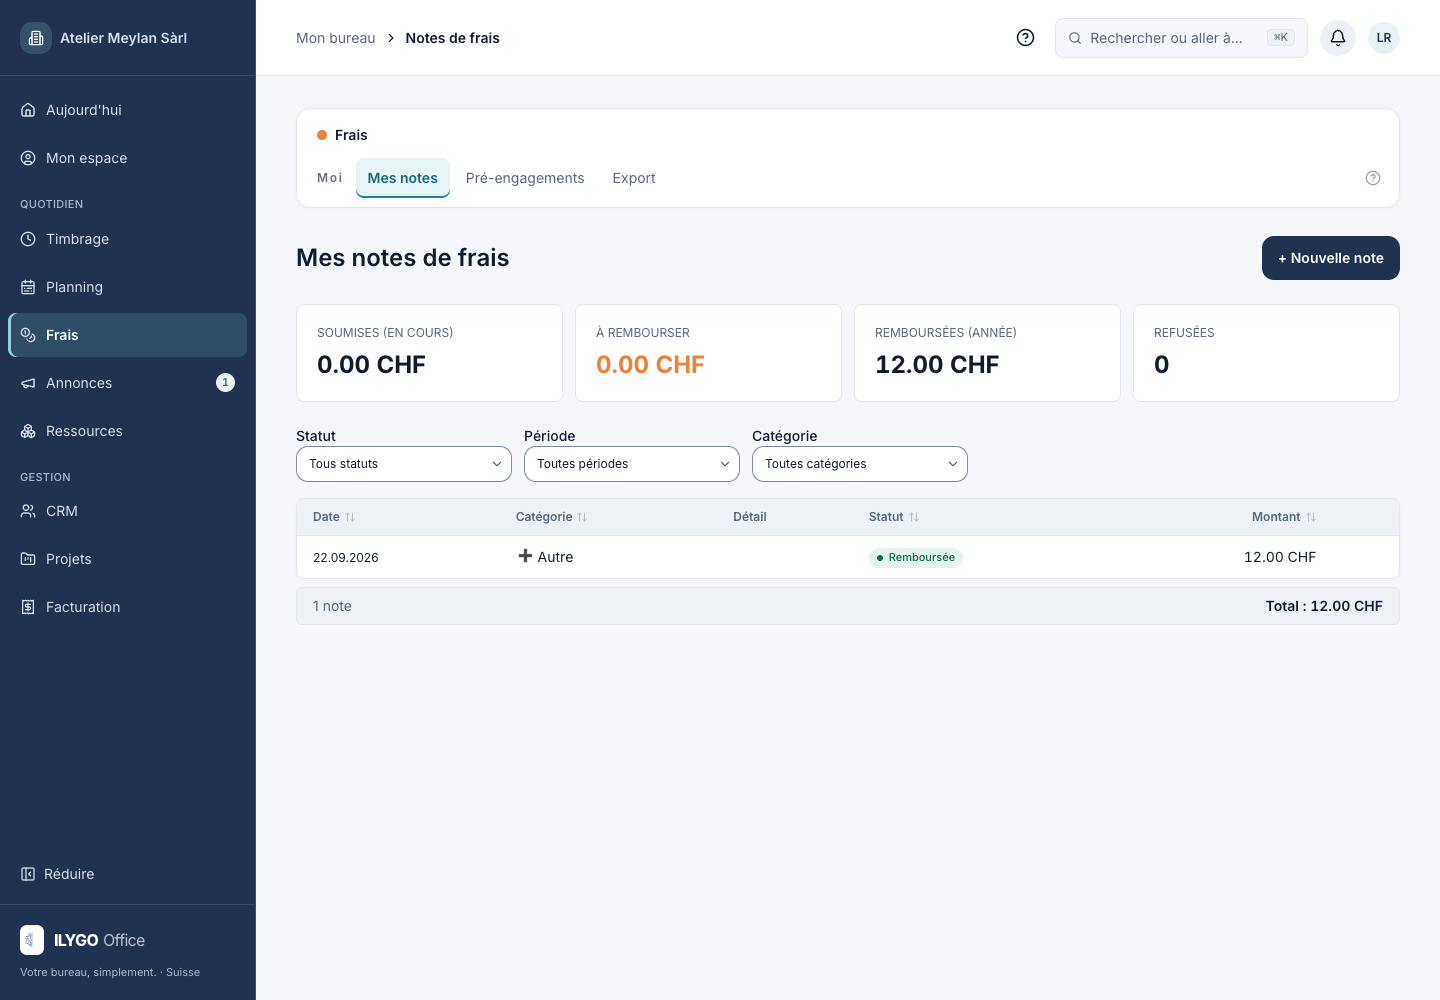Click the À rembourser 0.00 CHF card
Screen dimensions: 1440x1000
[708, 353]
